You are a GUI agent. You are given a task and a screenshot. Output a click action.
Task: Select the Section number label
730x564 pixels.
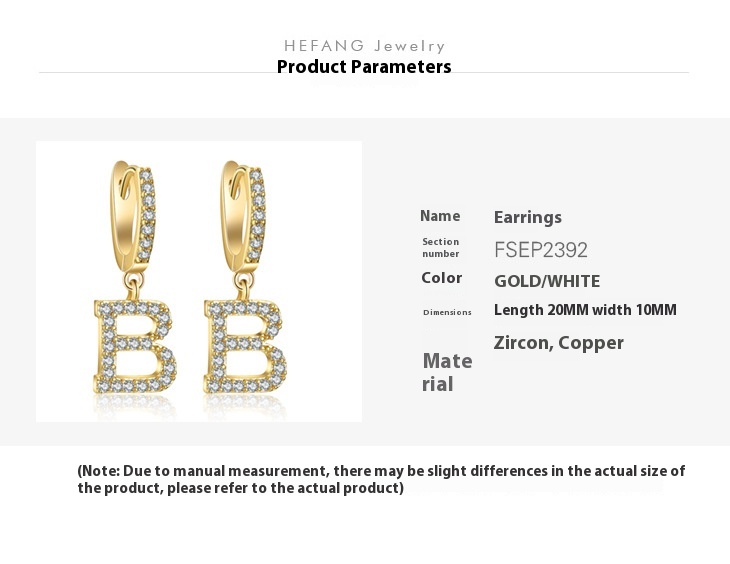(x=440, y=248)
